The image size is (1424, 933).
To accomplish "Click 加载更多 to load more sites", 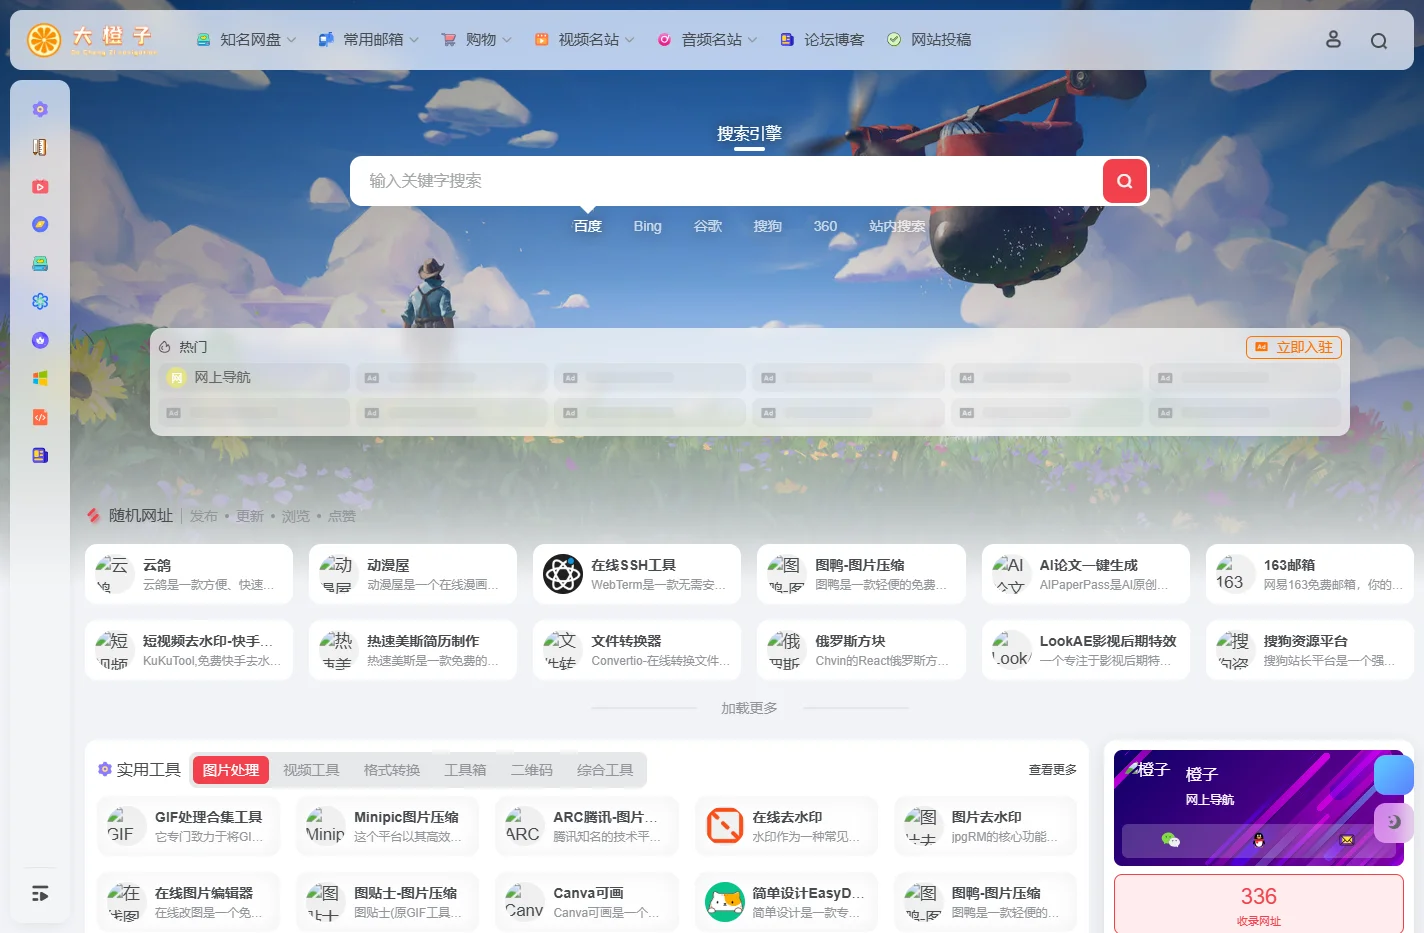I will (x=749, y=708).
